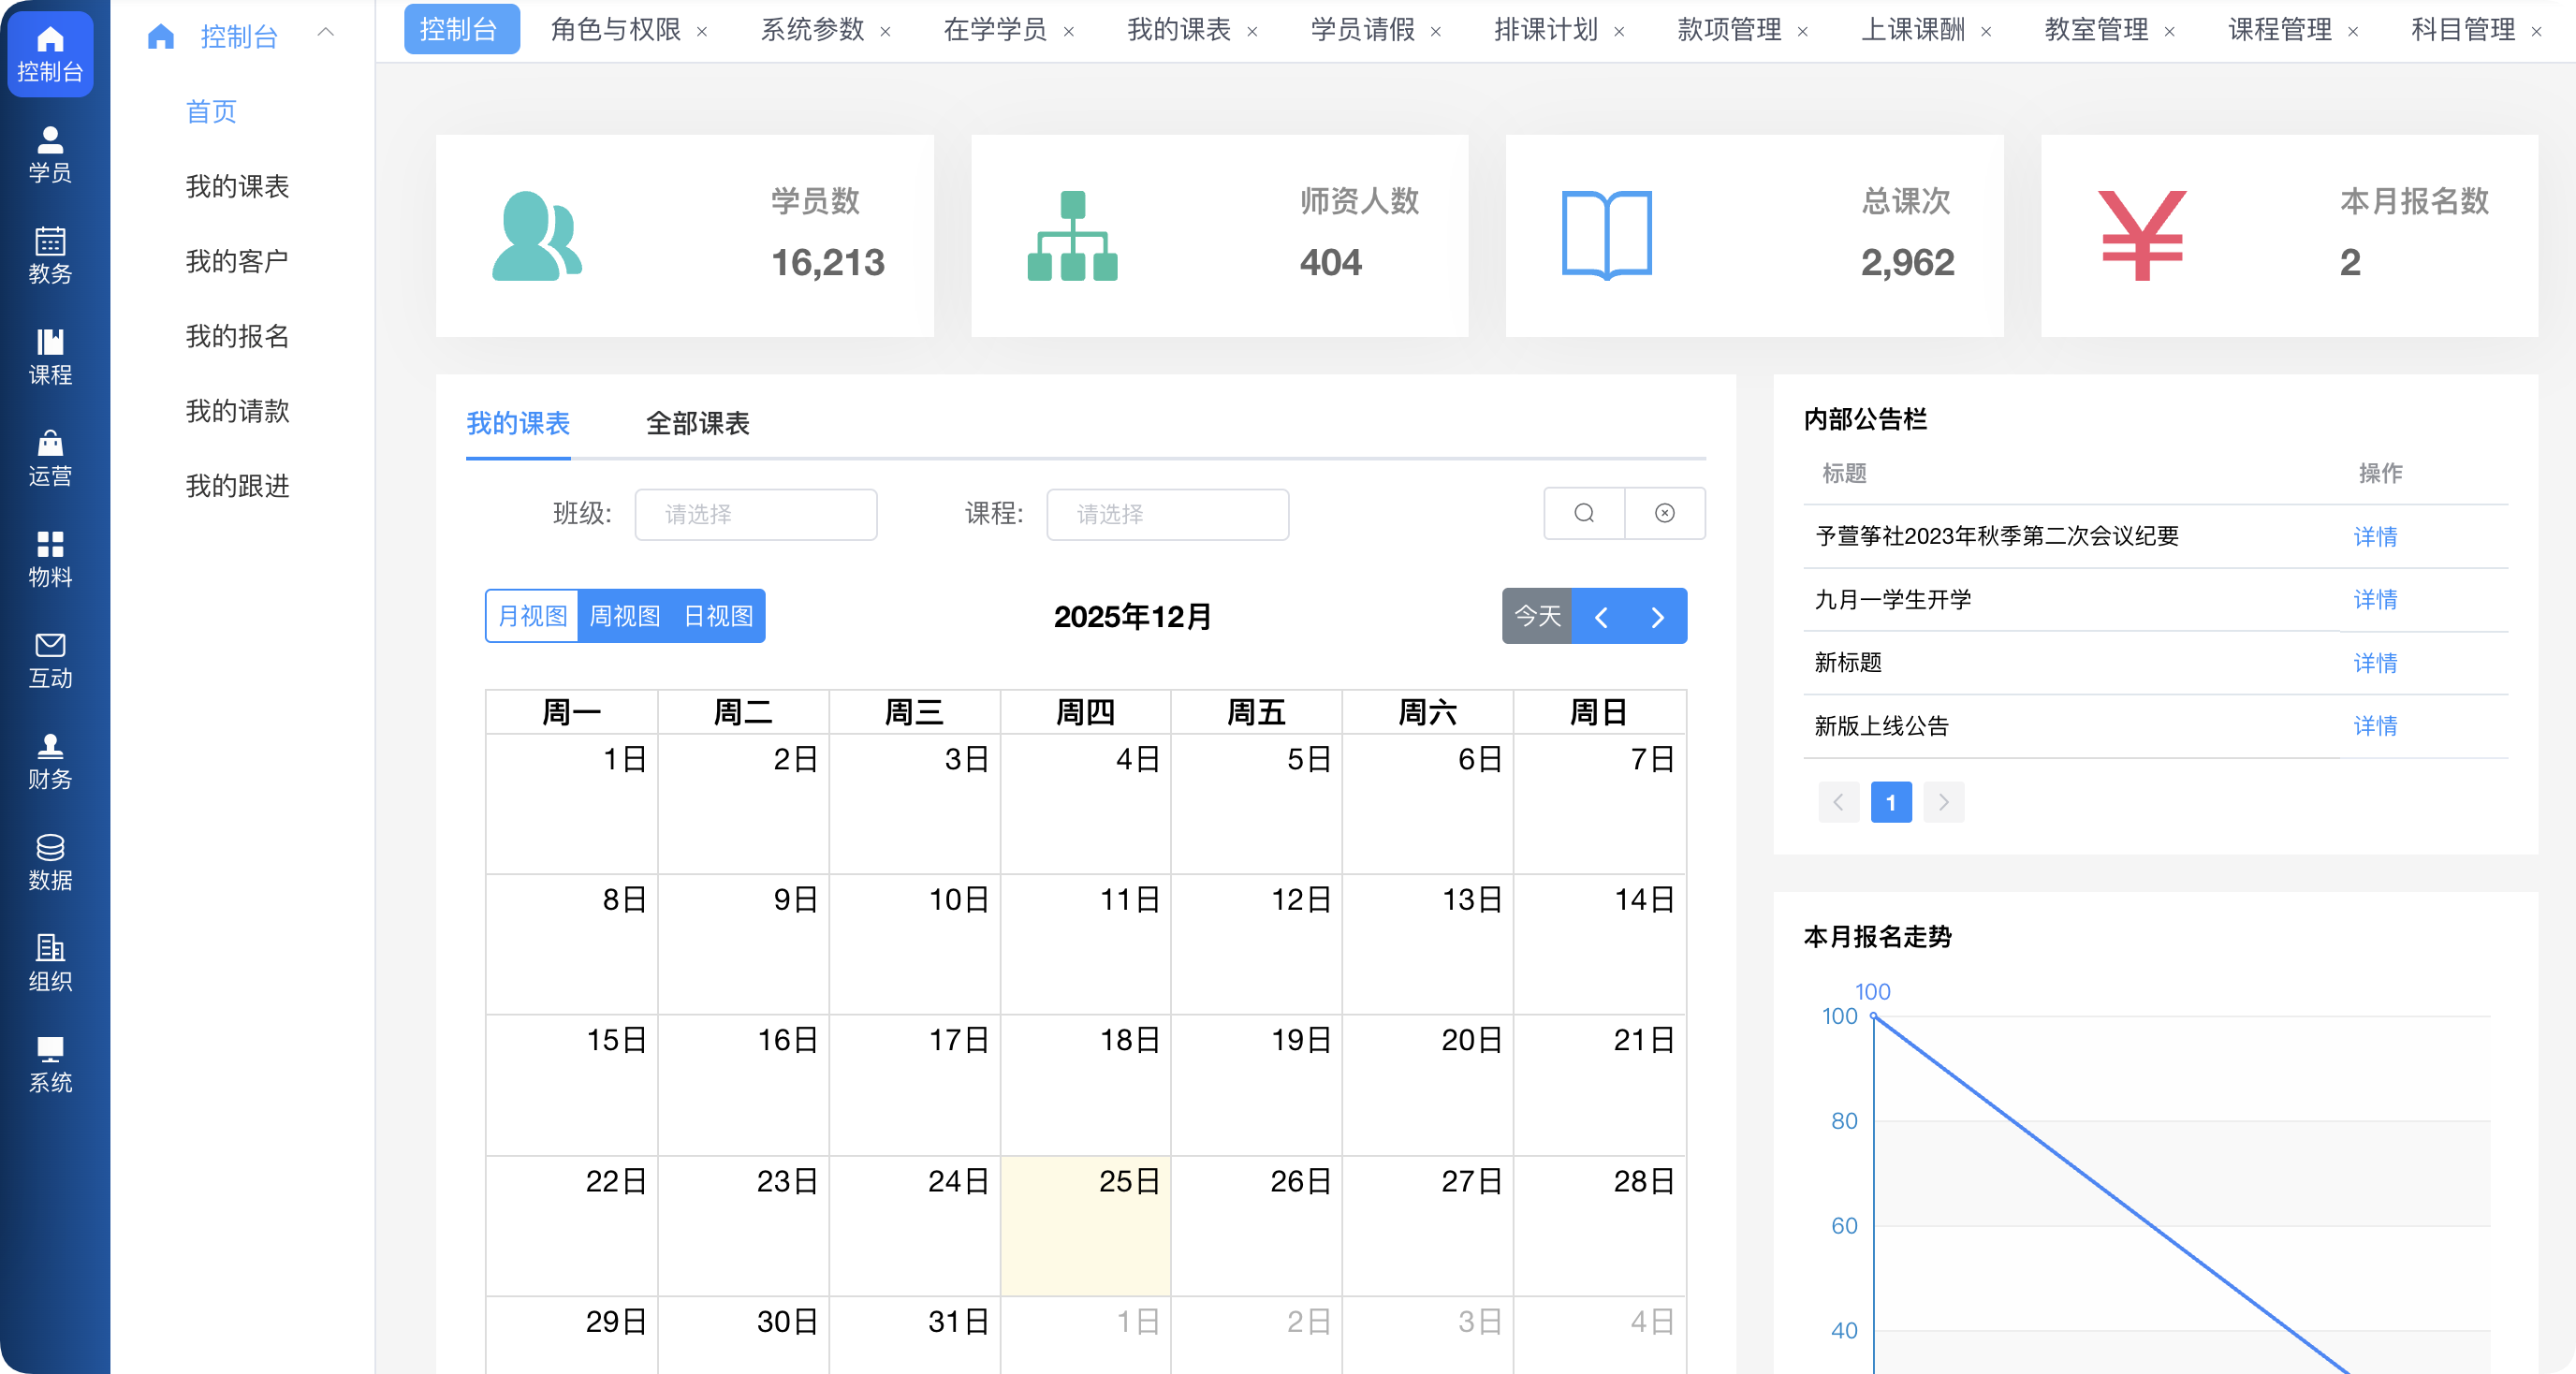2576x1374 pixels.
Task: Clear filters with the circled X button
Action: click(1665, 513)
